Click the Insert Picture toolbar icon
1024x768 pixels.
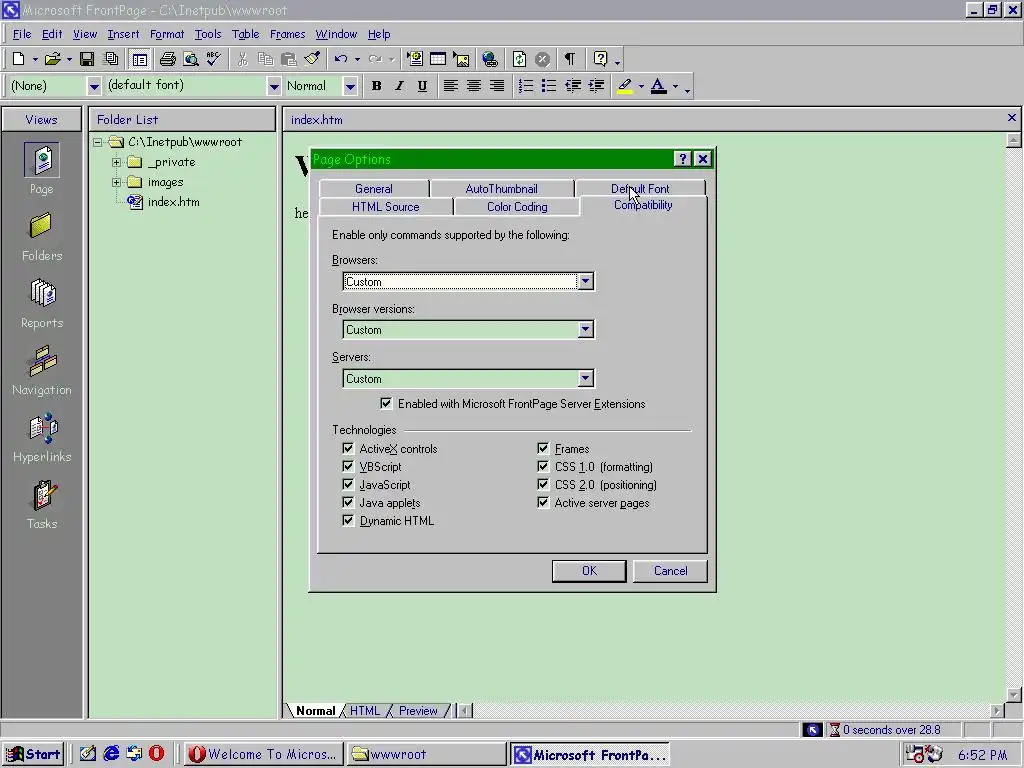coord(462,59)
